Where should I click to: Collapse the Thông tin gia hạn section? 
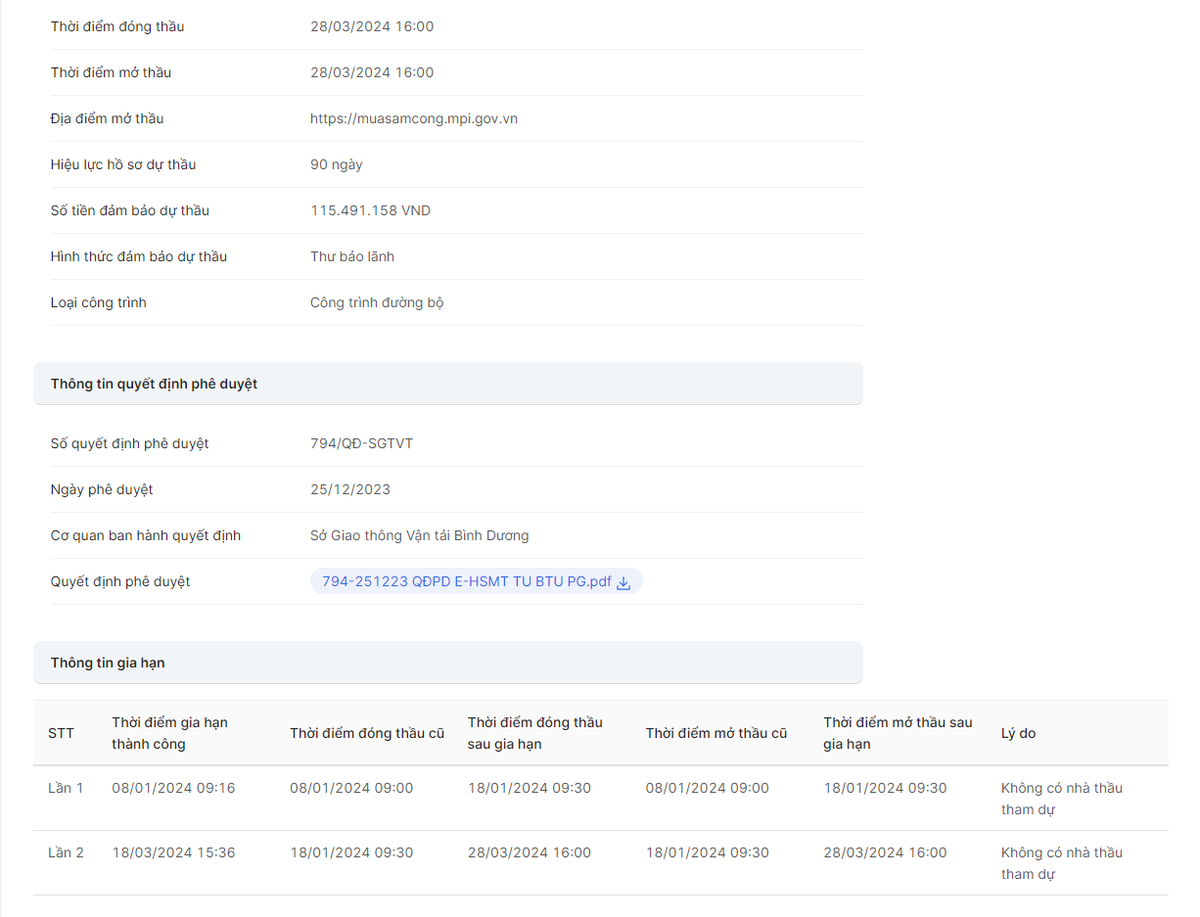pyautogui.click(x=448, y=663)
